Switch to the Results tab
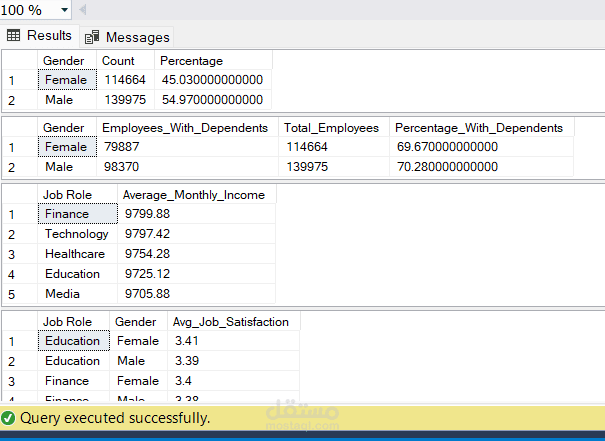 pyautogui.click(x=39, y=35)
